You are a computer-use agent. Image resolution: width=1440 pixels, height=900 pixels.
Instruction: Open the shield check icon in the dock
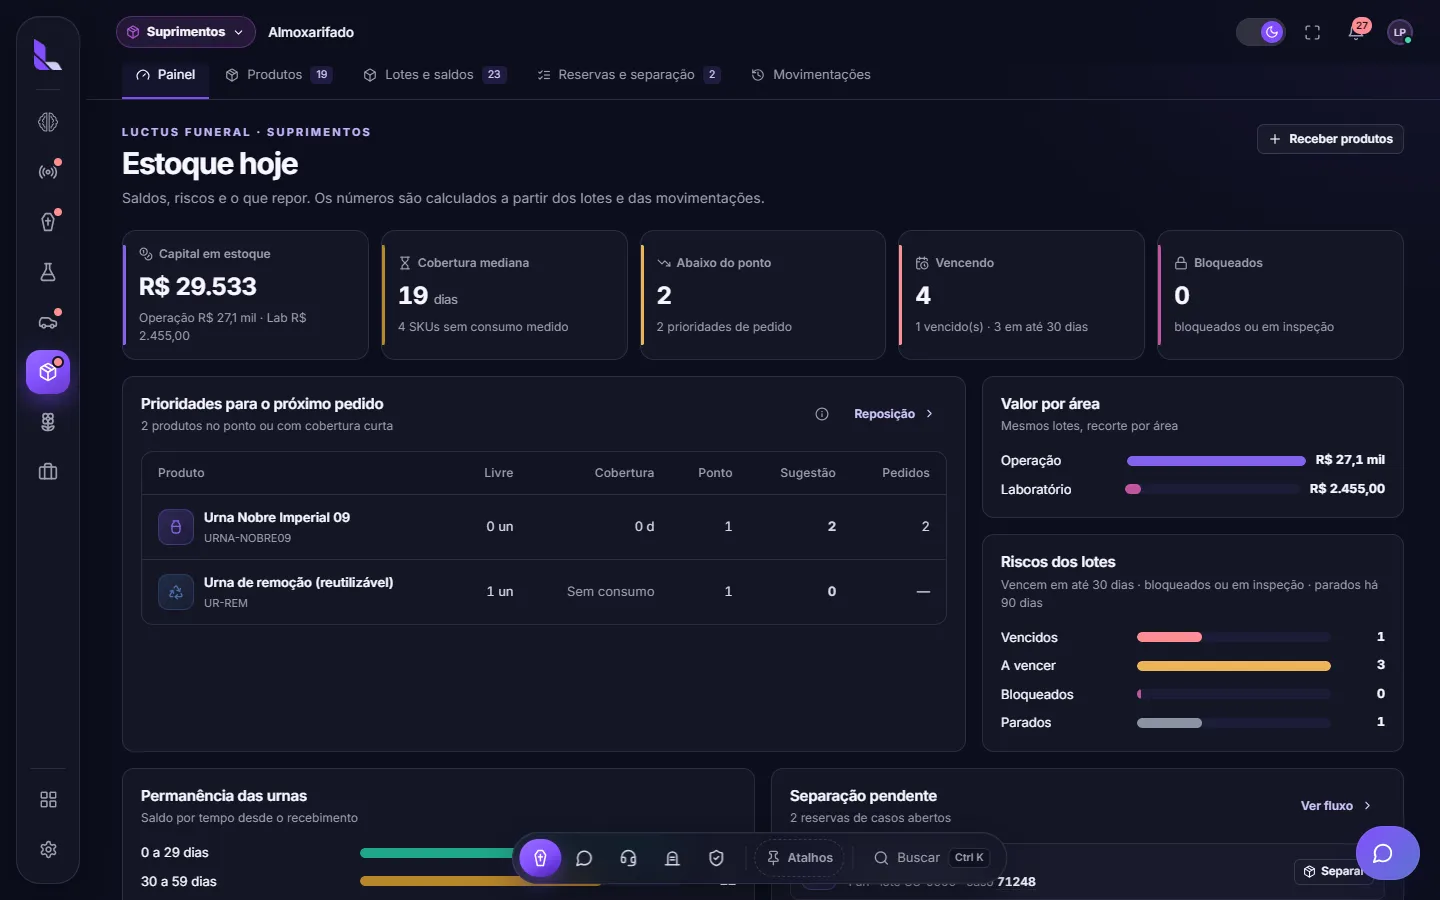(716, 858)
